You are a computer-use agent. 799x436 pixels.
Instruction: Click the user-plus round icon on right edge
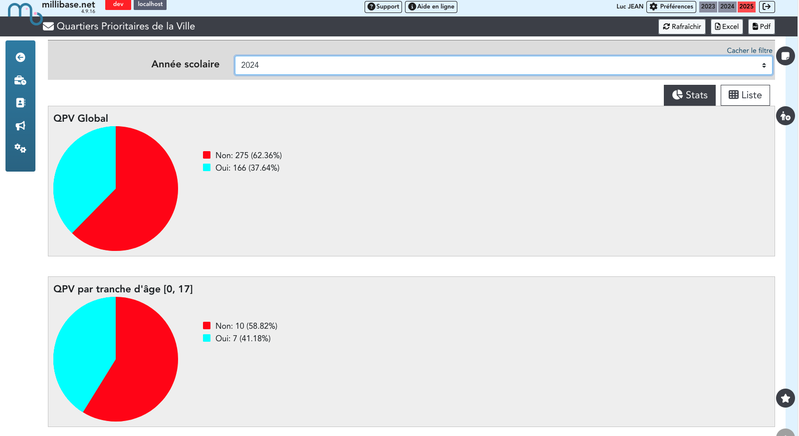(786, 116)
